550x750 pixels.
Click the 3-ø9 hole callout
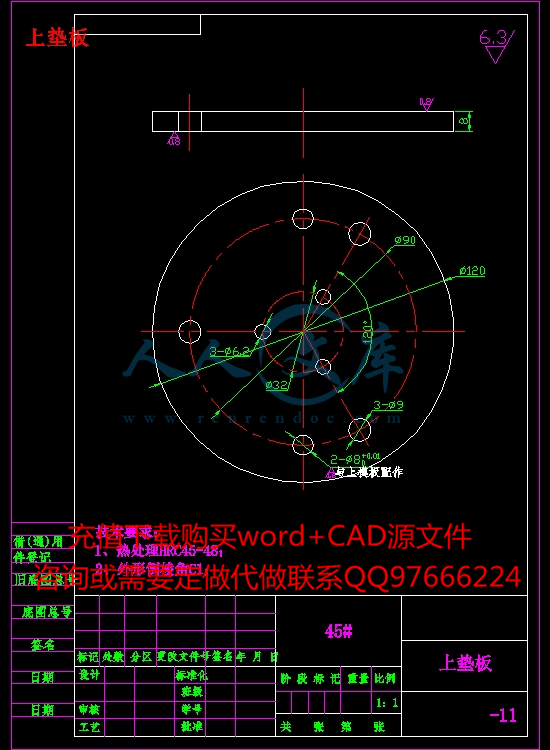click(388, 405)
